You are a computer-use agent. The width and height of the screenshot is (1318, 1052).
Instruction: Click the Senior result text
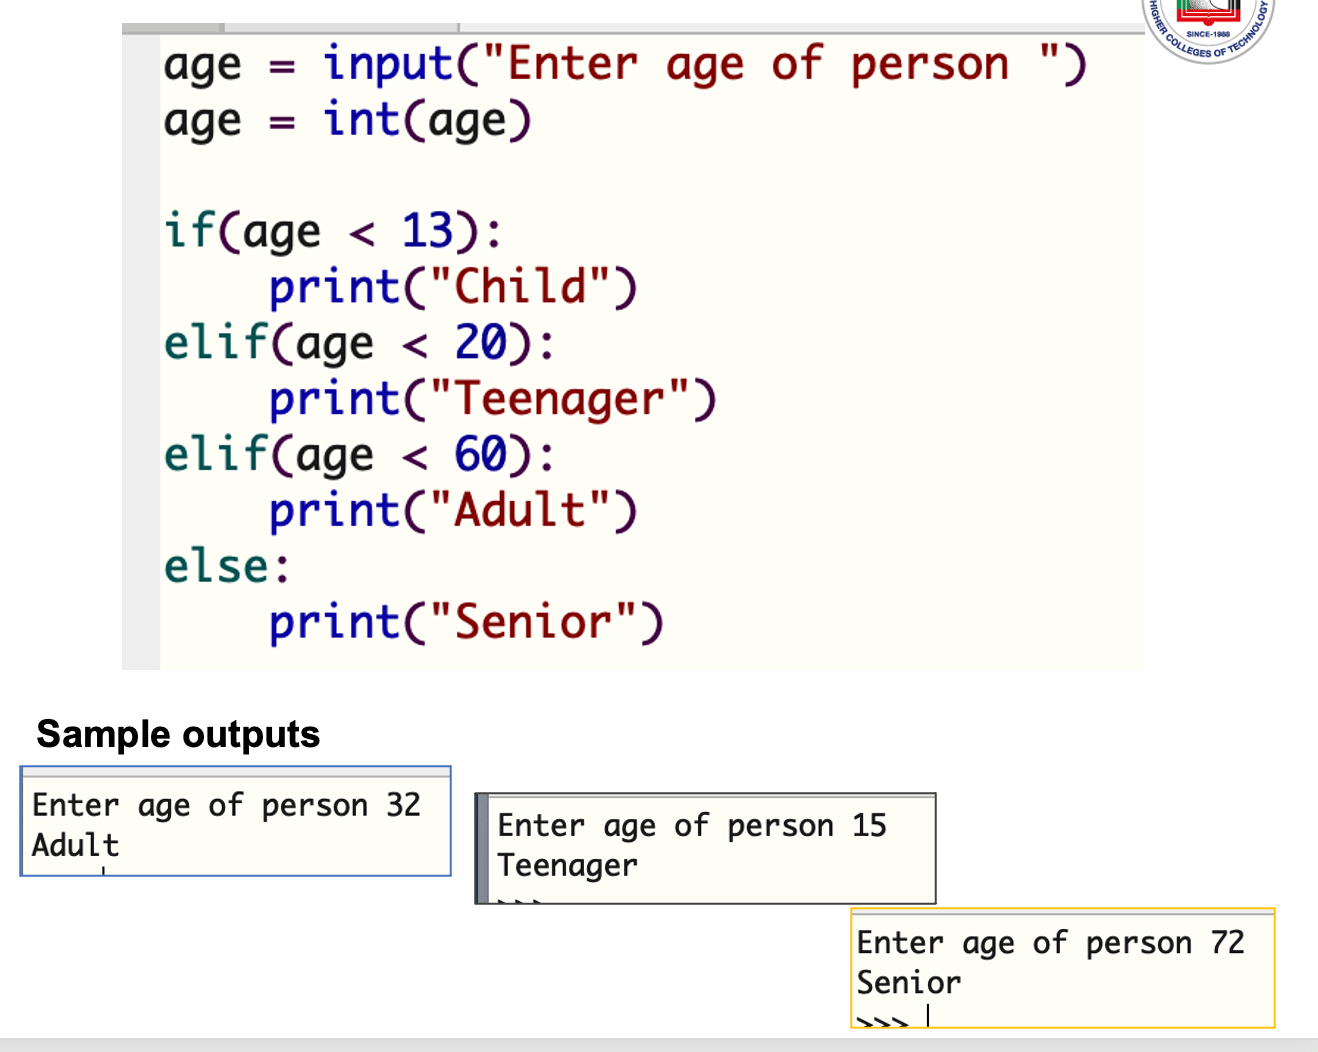[908, 983]
